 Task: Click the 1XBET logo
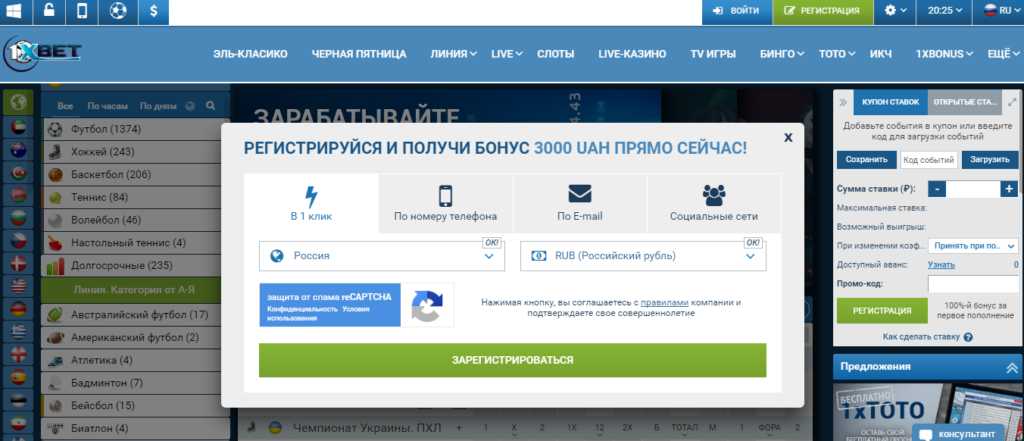pos(42,52)
